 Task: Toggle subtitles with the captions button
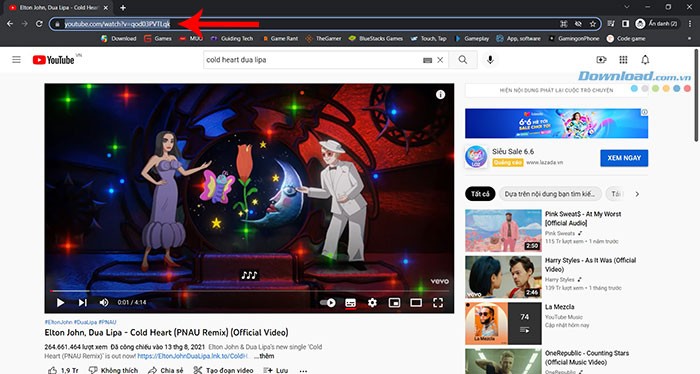[x=350, y=303]
